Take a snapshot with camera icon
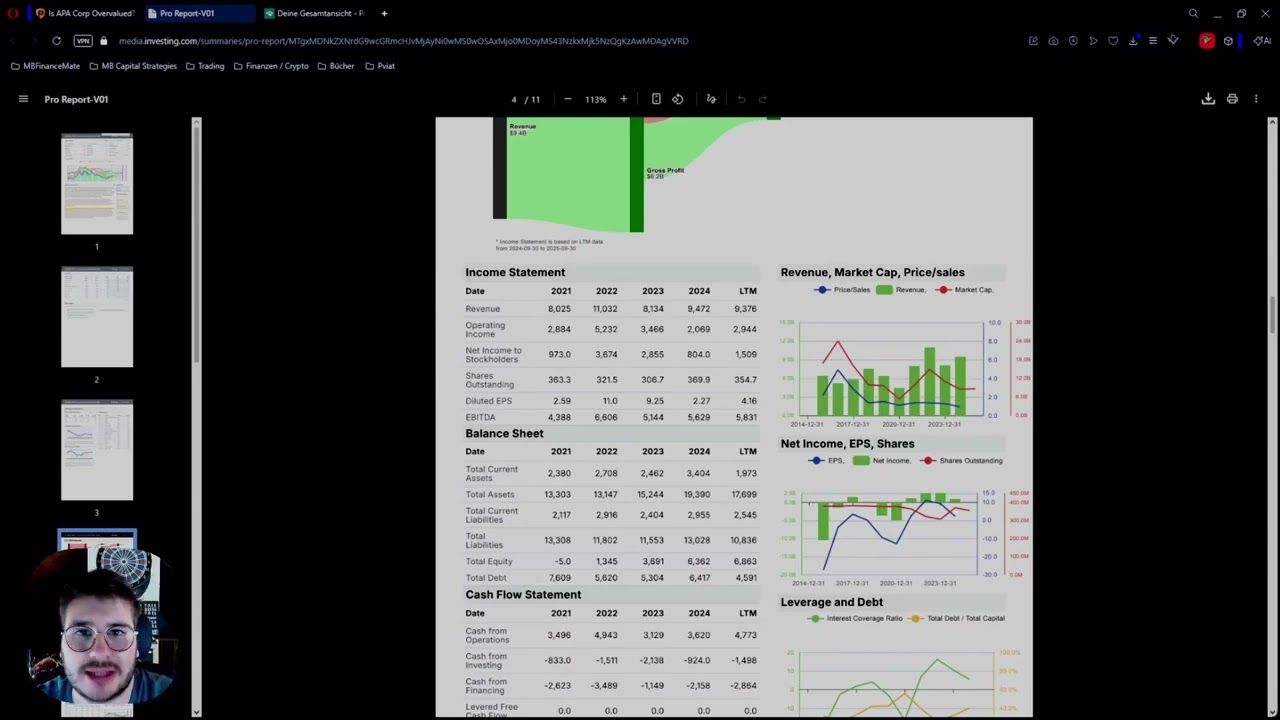Image resolution: width=1280 pixels, height=720 pixels. [1053, 41]
